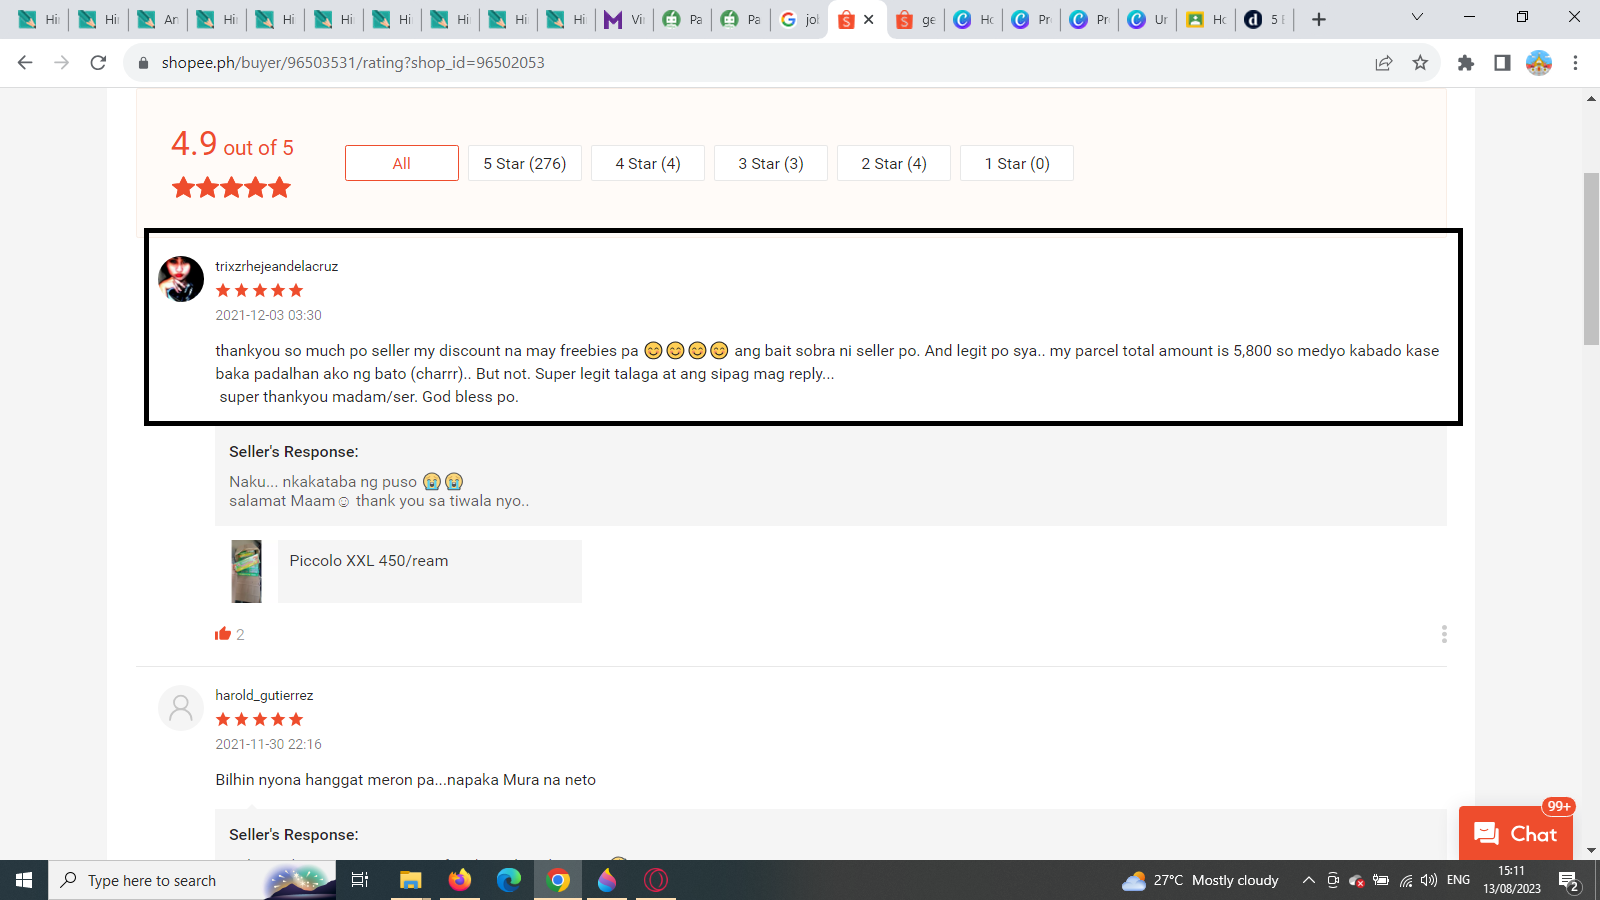Filter reviews by 3 Star (3)
This screenshot has height=900, width=1600.
(771, 163)
